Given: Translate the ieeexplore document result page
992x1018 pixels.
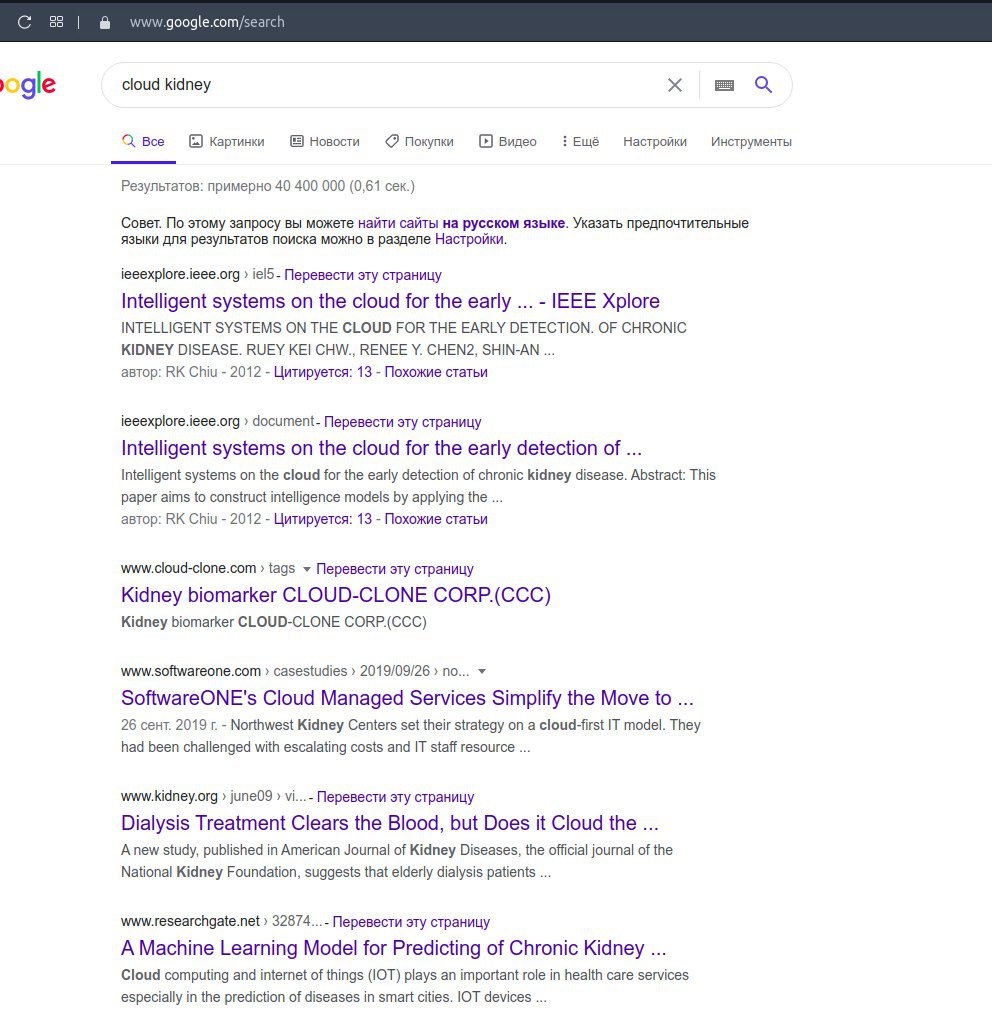Looking at the screenshot, I should tap(403, 422).
